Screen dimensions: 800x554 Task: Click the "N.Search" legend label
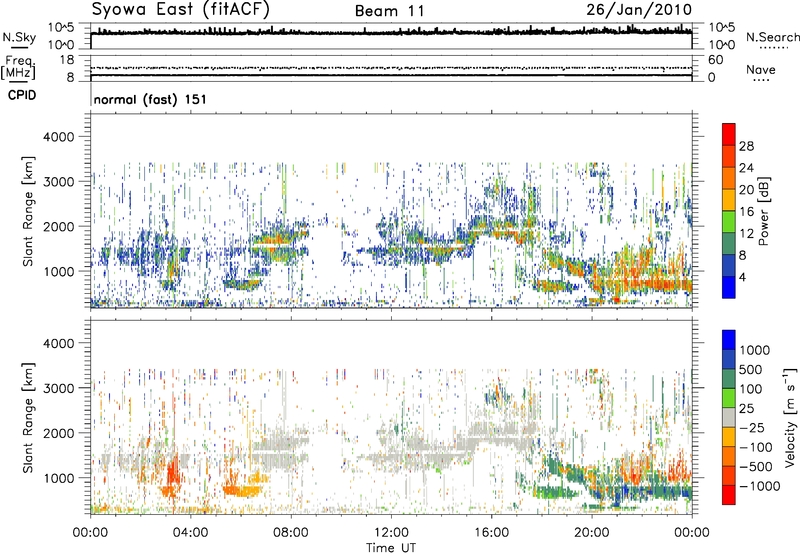(772, 37)
